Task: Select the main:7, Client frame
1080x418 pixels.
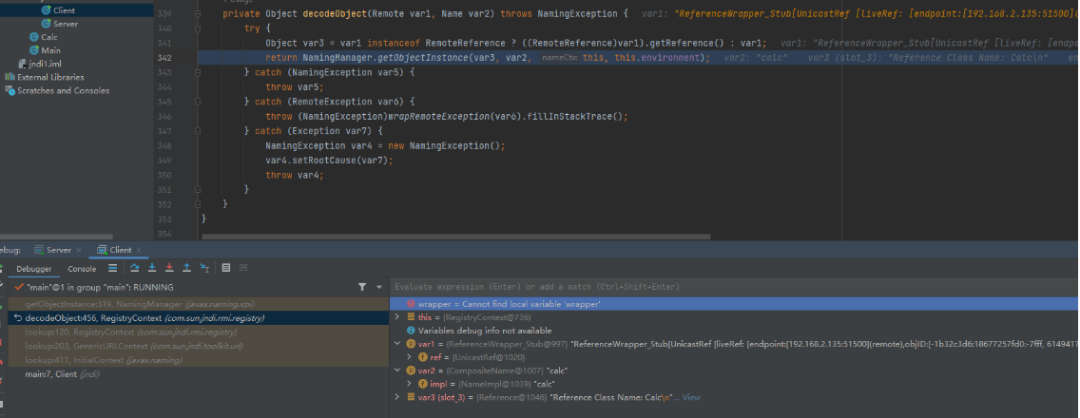Action: 198,374
